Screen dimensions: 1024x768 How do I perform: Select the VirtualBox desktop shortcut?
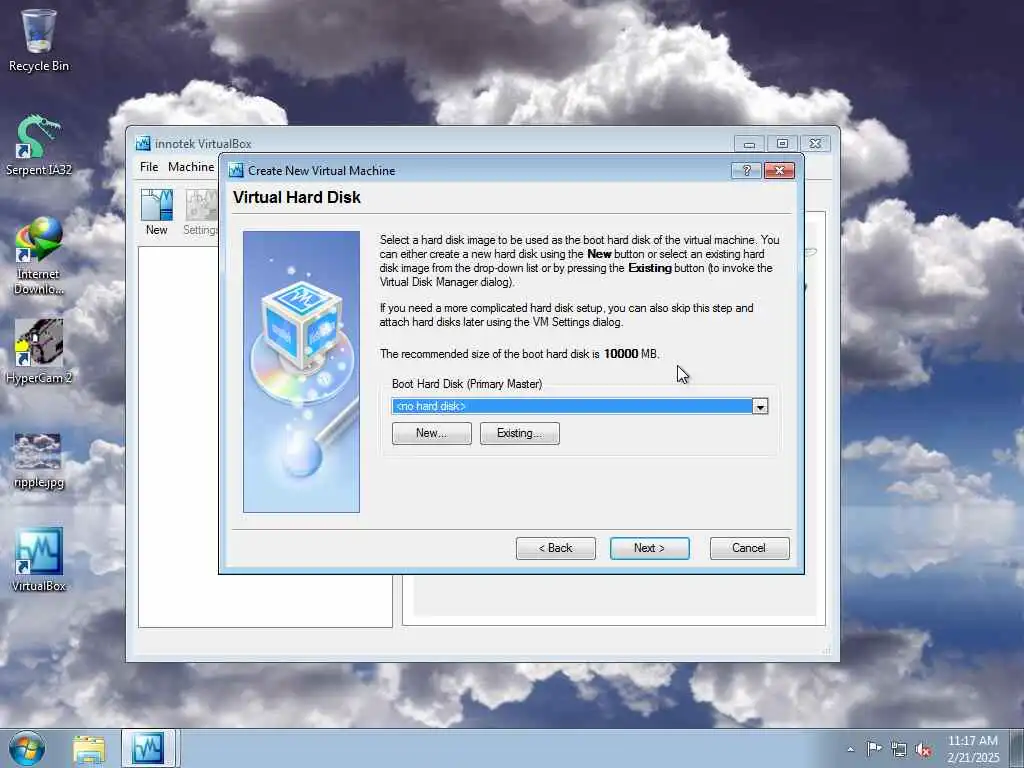click(39, 560)
